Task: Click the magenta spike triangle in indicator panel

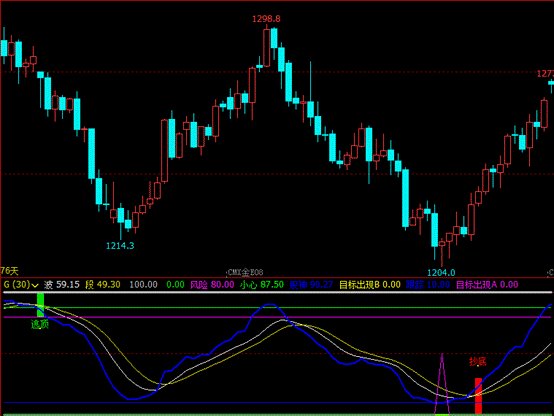Action: click(x=442, y=384)
